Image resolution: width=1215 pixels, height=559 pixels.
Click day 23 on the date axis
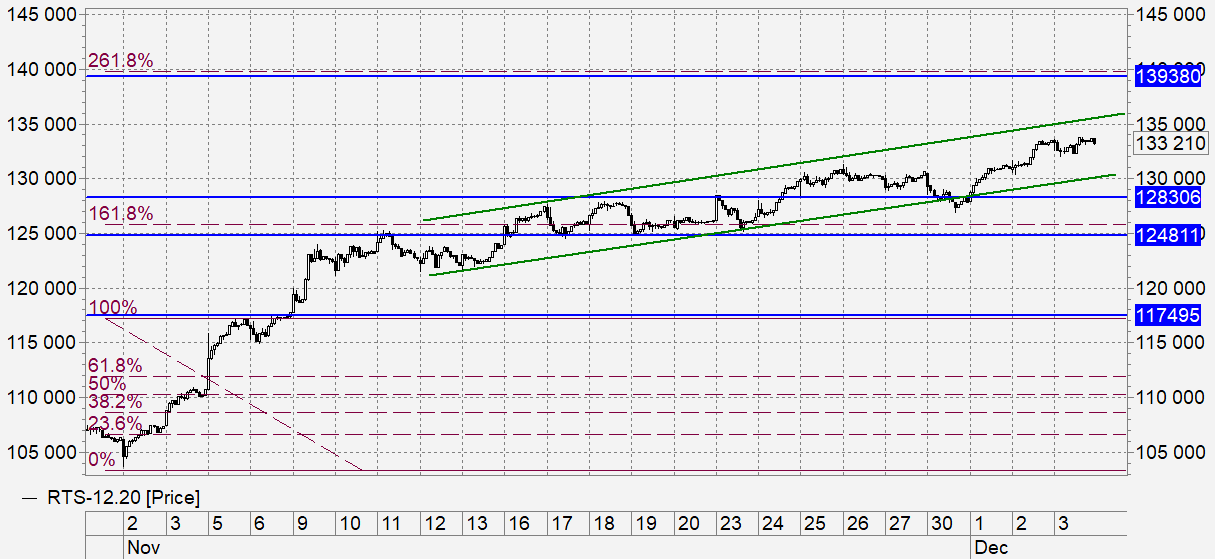point(732,524)
